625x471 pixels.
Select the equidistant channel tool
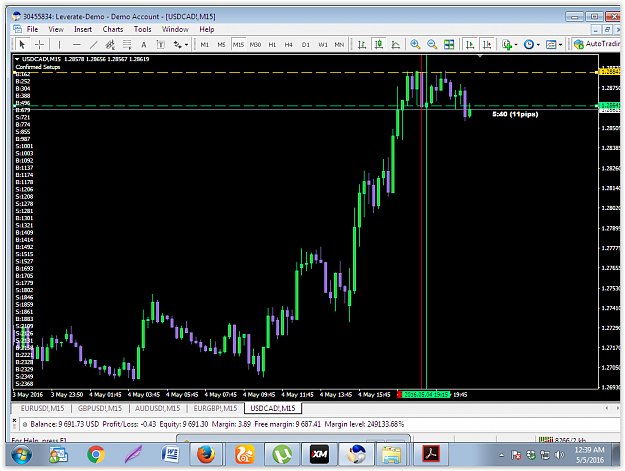pos(110,44)
